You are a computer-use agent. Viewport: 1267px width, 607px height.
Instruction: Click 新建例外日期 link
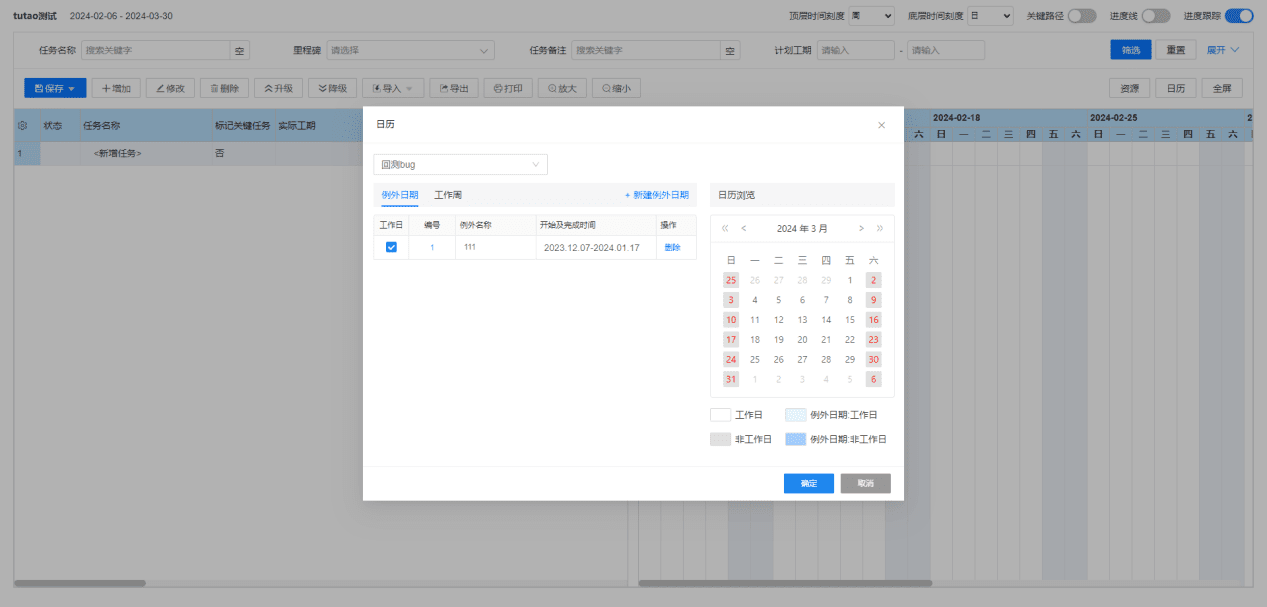657,195
